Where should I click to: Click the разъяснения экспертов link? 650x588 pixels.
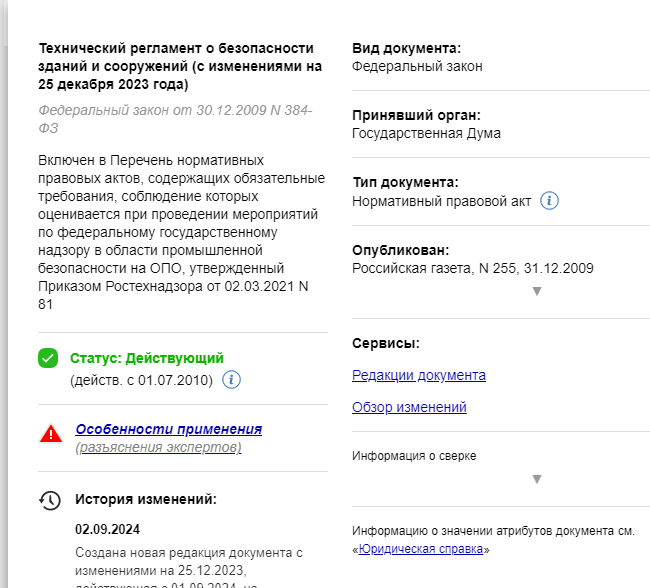pyautogui.click(x=158, y=447)
